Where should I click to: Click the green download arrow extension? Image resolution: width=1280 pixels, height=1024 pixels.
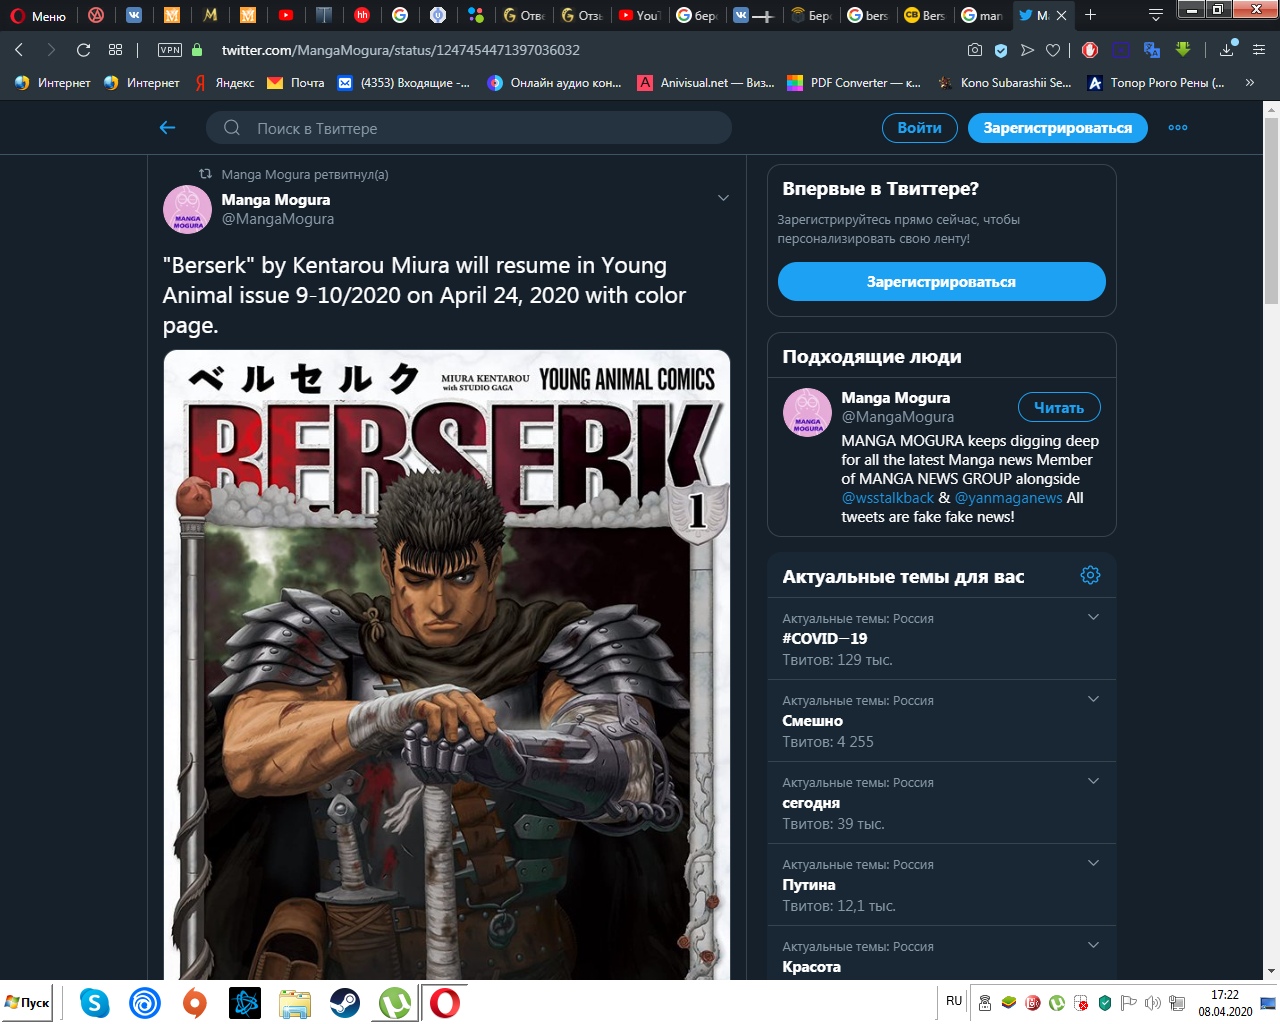[1183, 49]
